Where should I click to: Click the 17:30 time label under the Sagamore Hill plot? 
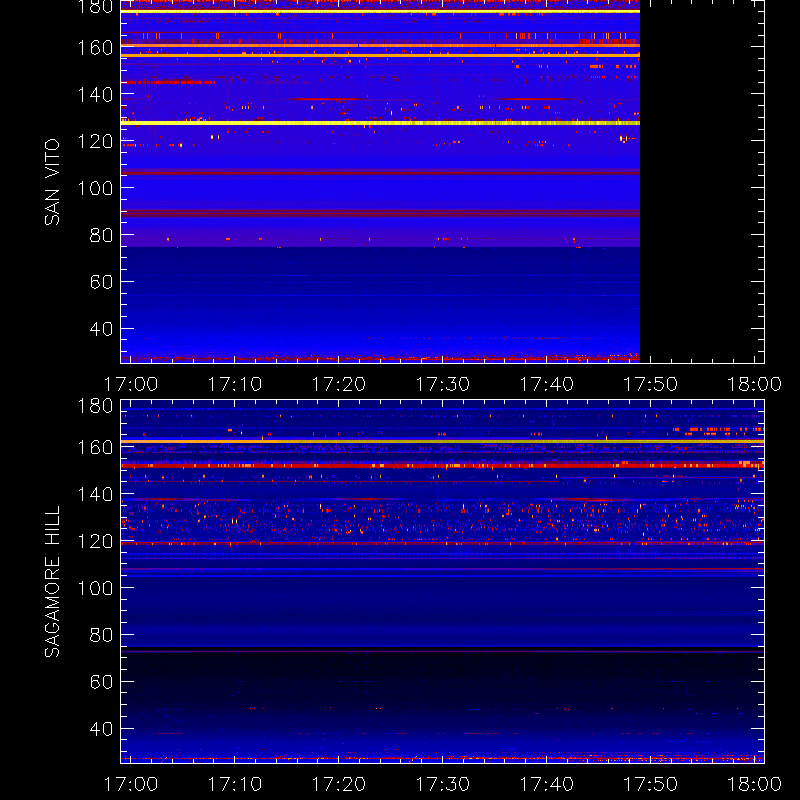pyautogui.click(x=443, y=784)
